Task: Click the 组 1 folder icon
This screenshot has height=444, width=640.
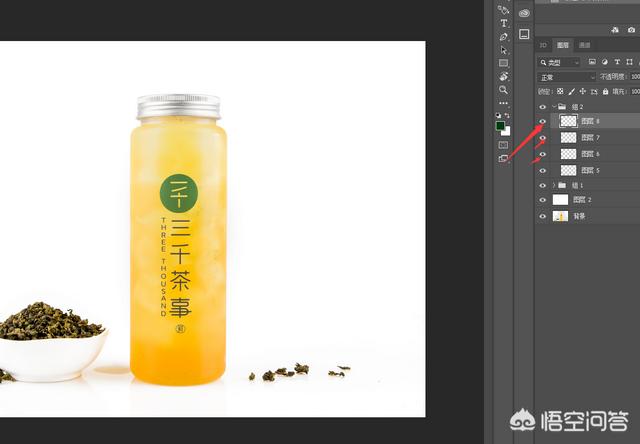Action: (x=562, y=185)
